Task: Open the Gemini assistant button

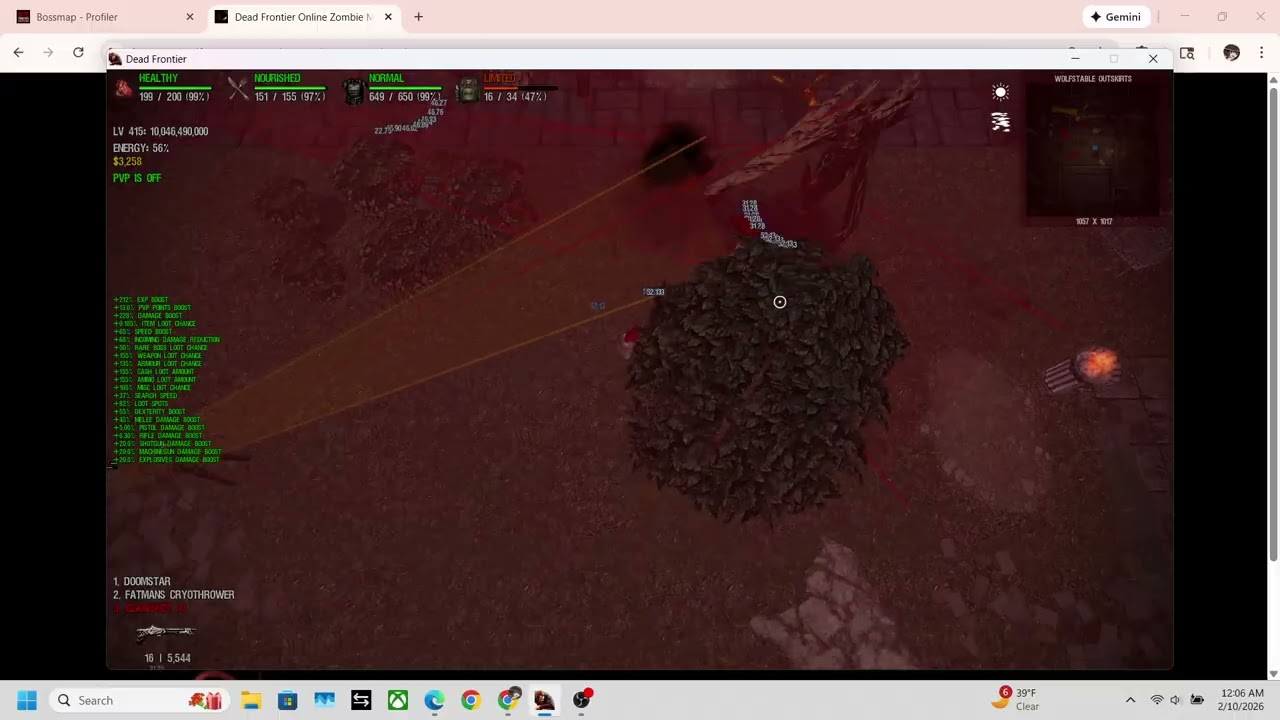Action: click(1116, 17)
